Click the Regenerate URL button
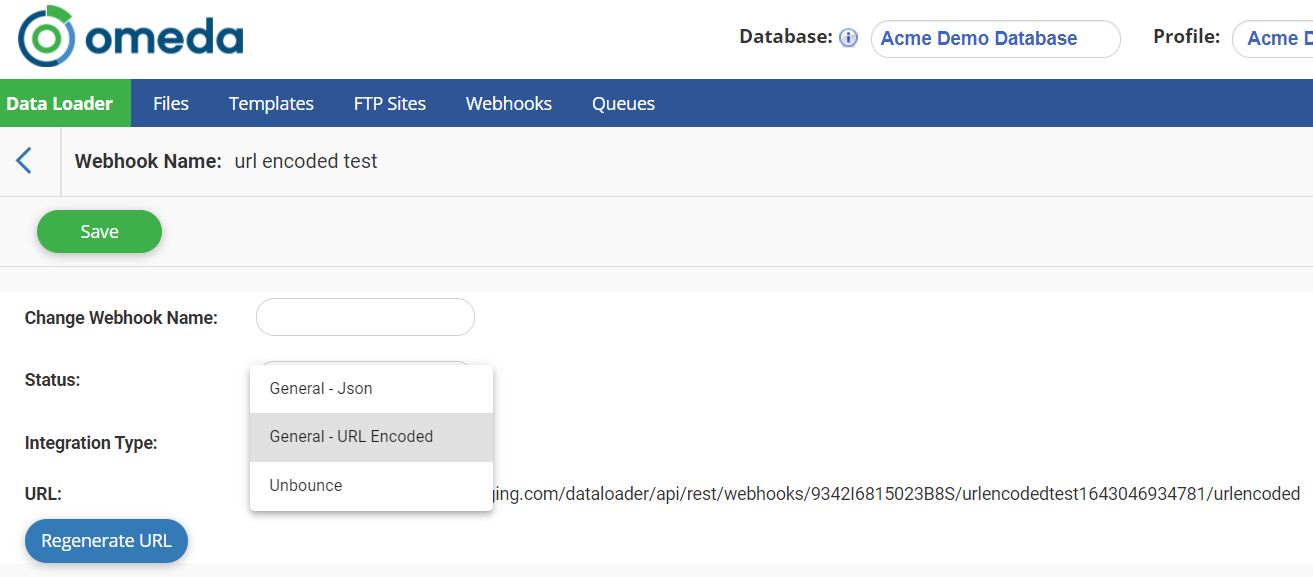The height and width of the screenshot is (577, 1313). (x=106, y=541)
